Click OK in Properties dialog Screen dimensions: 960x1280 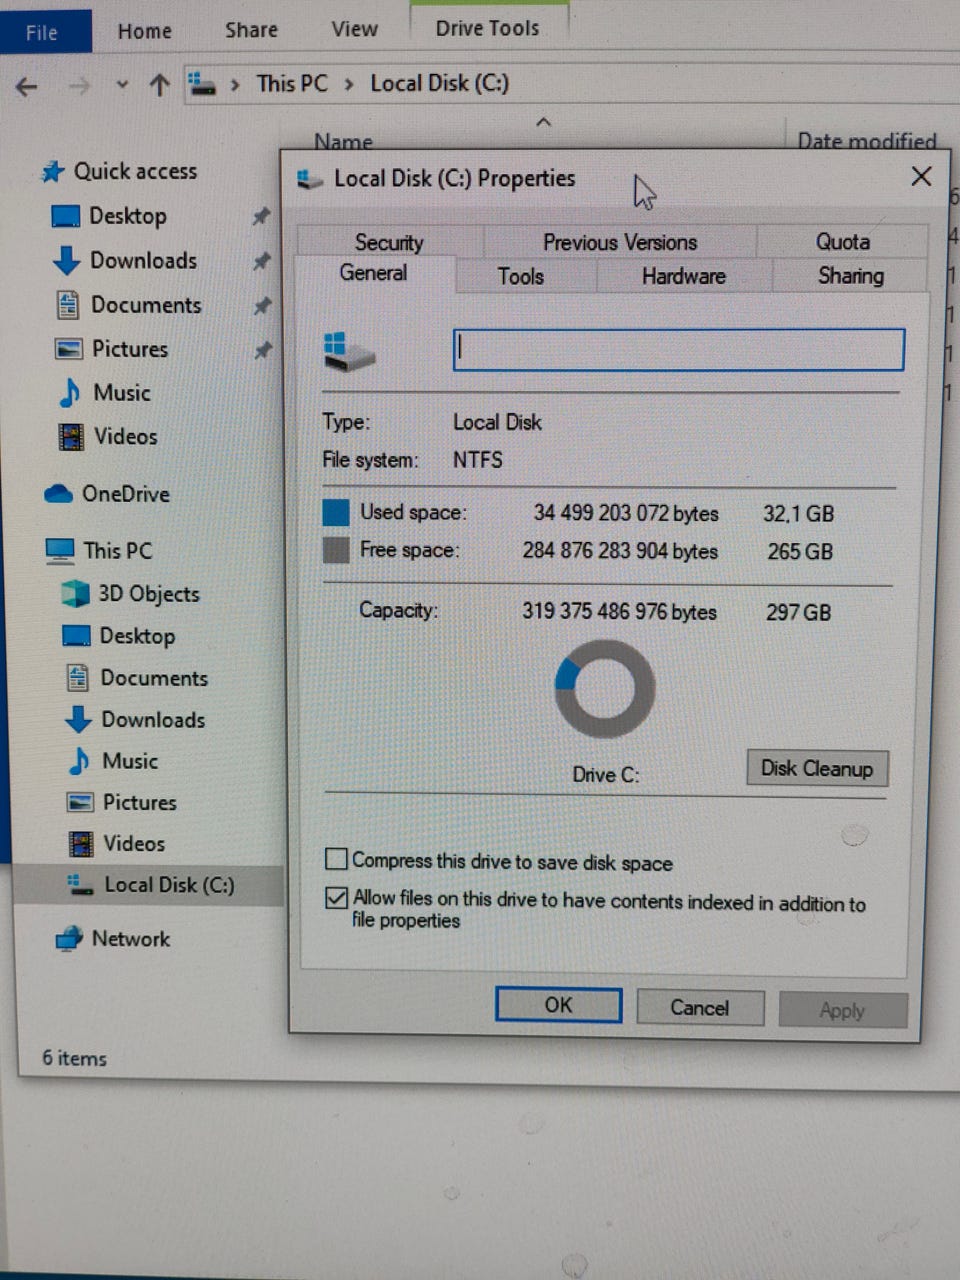coord(558,1005)
